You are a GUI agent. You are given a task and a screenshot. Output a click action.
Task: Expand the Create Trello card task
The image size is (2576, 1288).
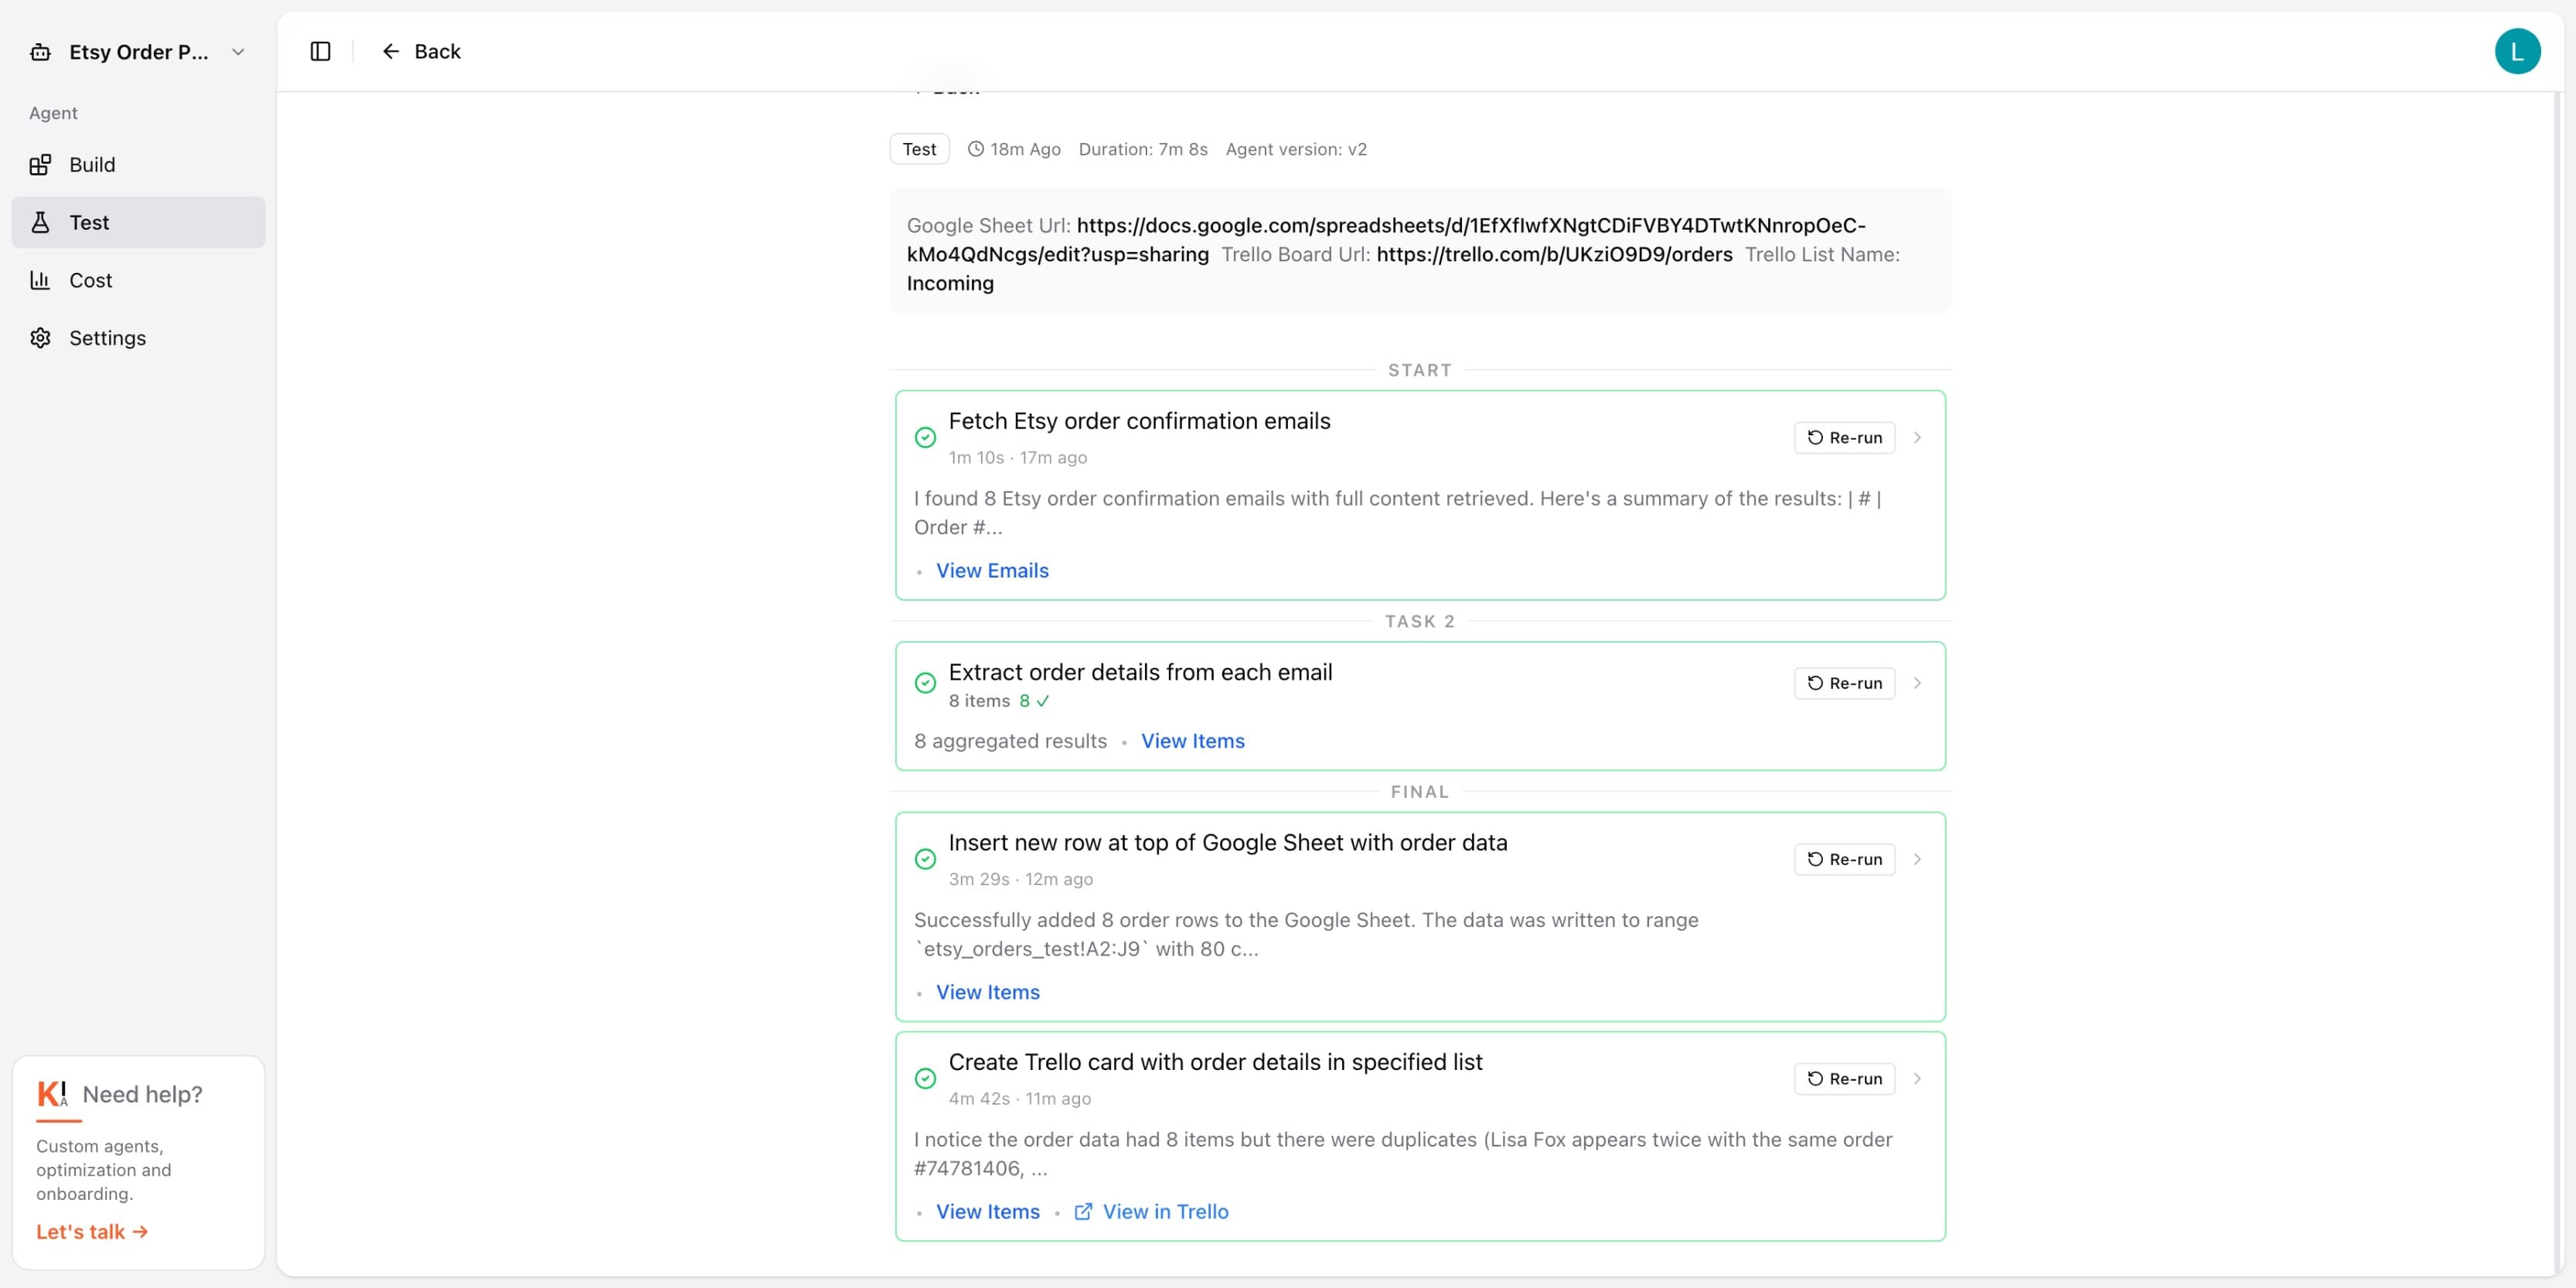click(x=1917, y=1078)
